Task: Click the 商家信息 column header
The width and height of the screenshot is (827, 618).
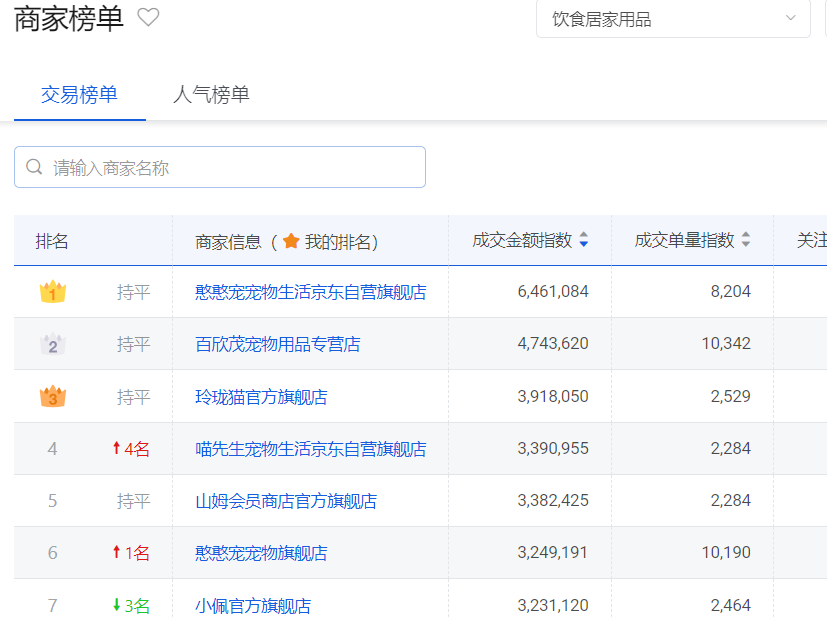Action: point(228,242)
